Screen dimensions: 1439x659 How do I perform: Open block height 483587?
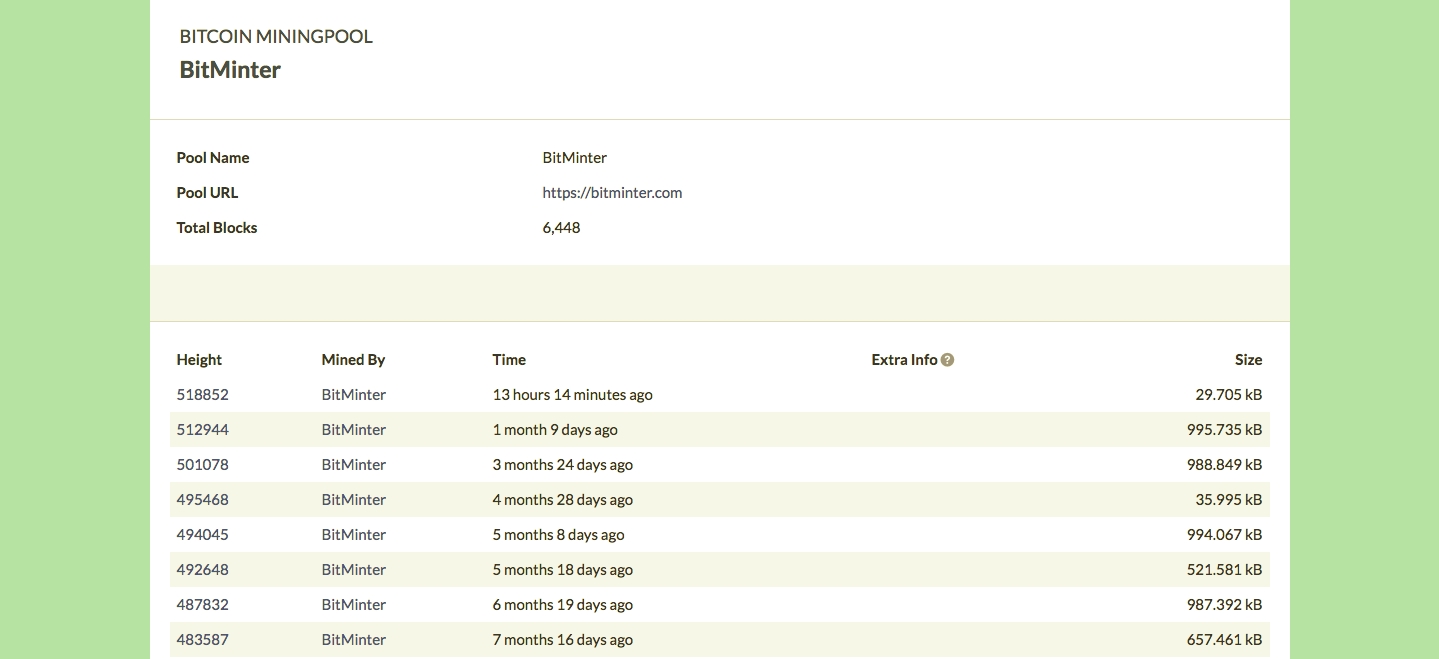203,640
